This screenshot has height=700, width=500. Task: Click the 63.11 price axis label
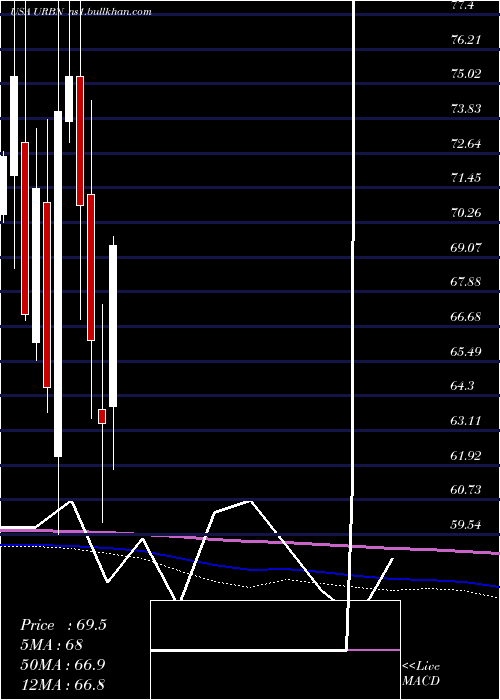pos(467,421)
